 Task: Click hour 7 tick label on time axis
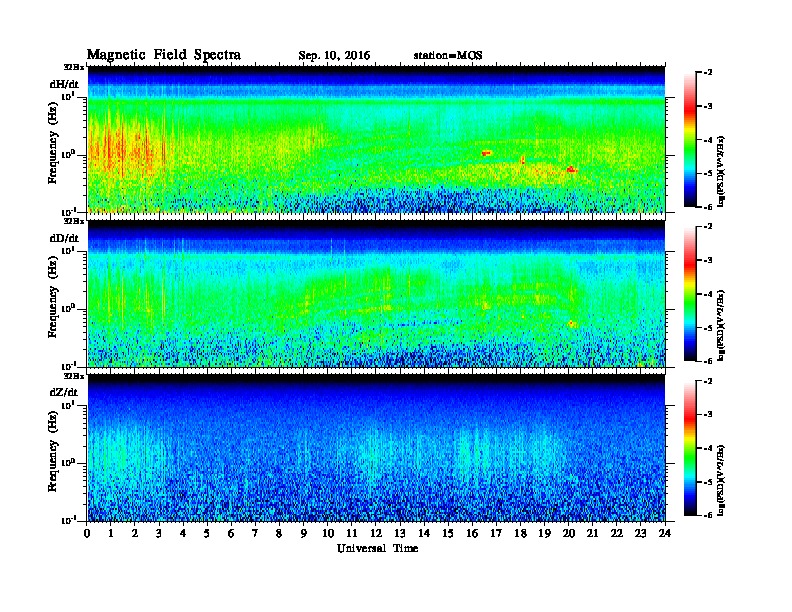coord(255,534)
